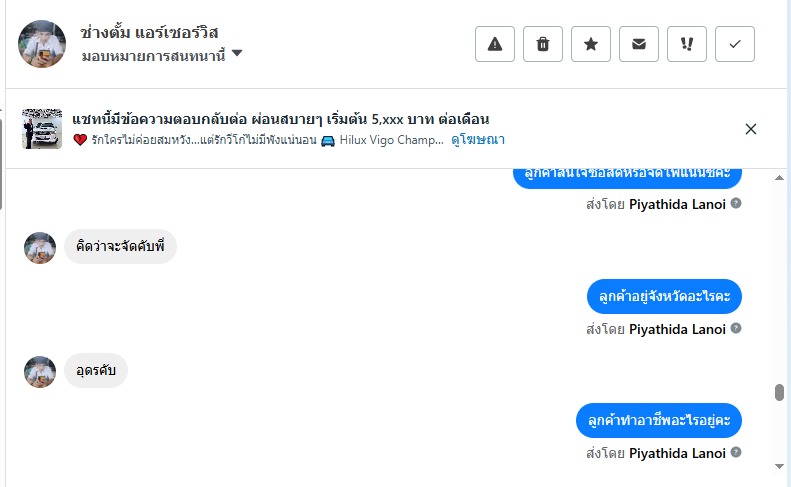Image resolution: width=791 pixels, height=487 pixels.
Task: Click the อุดรคับ message bubble
Action: click(x=96, y=371)
